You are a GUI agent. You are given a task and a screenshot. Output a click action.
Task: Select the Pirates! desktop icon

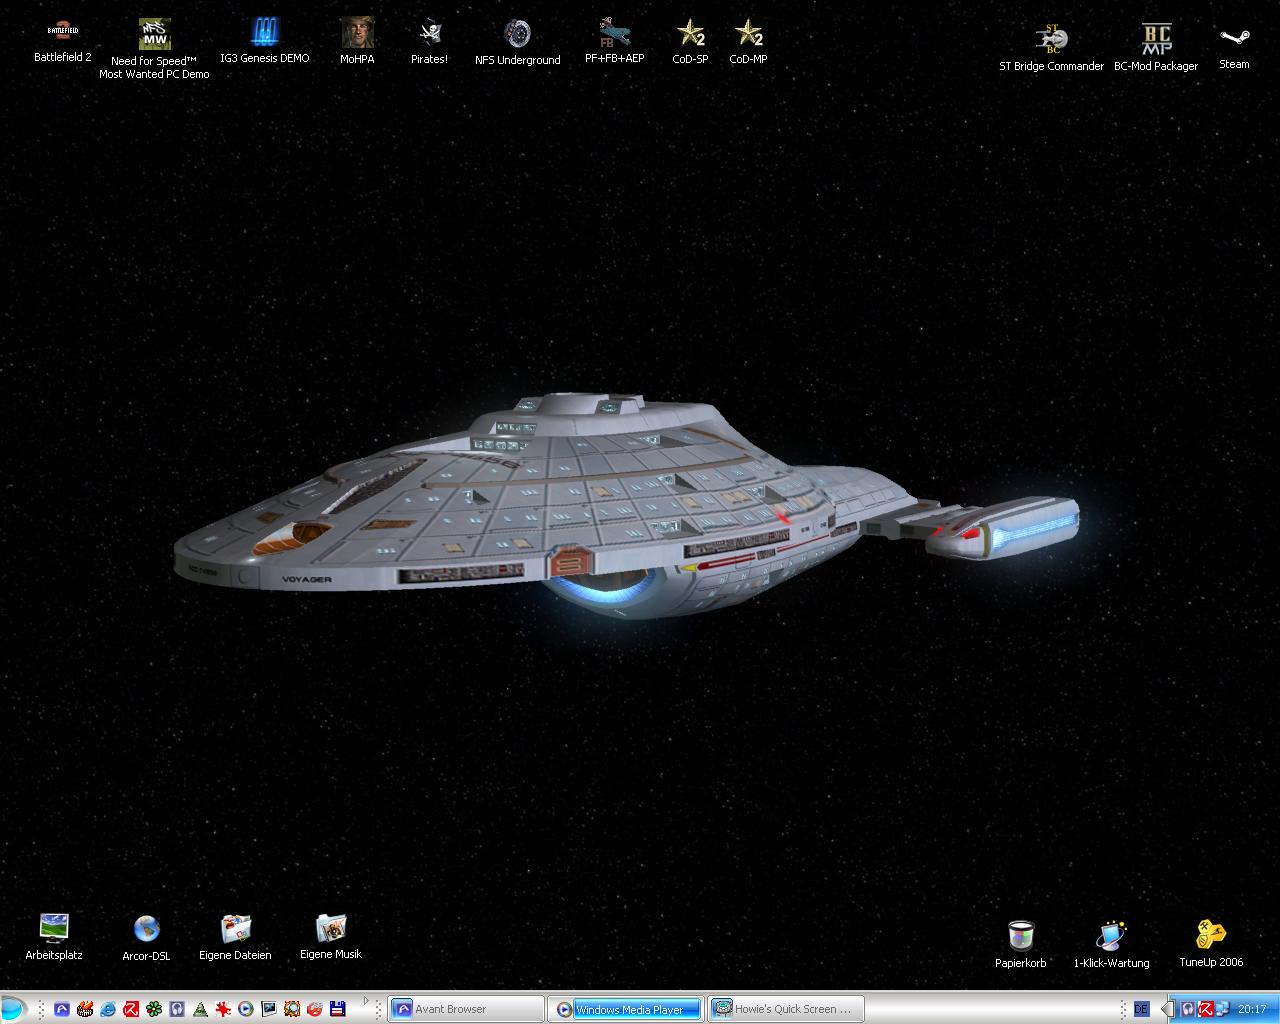coord(430,42)
